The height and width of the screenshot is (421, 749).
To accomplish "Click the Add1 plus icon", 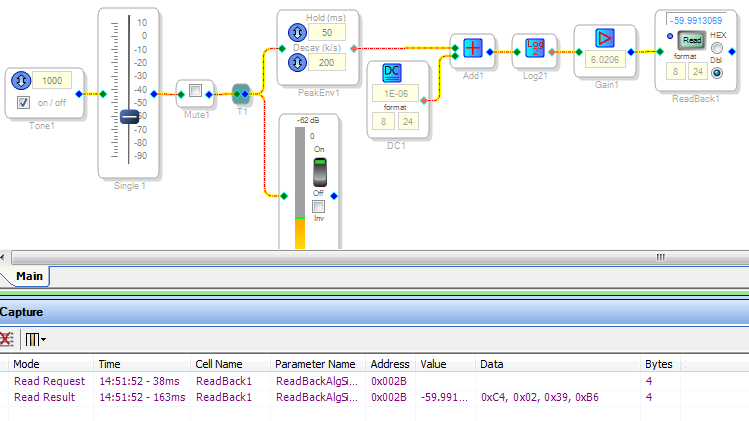I will [473, 48].
